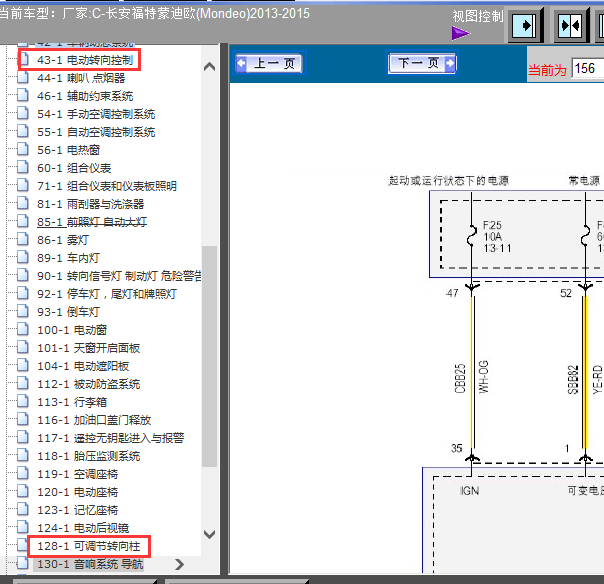Select 46-1 辅助约束系统 in the tree
Image resolution: width=604 pixels, height=584 pixels.
[x=85, y=96]
